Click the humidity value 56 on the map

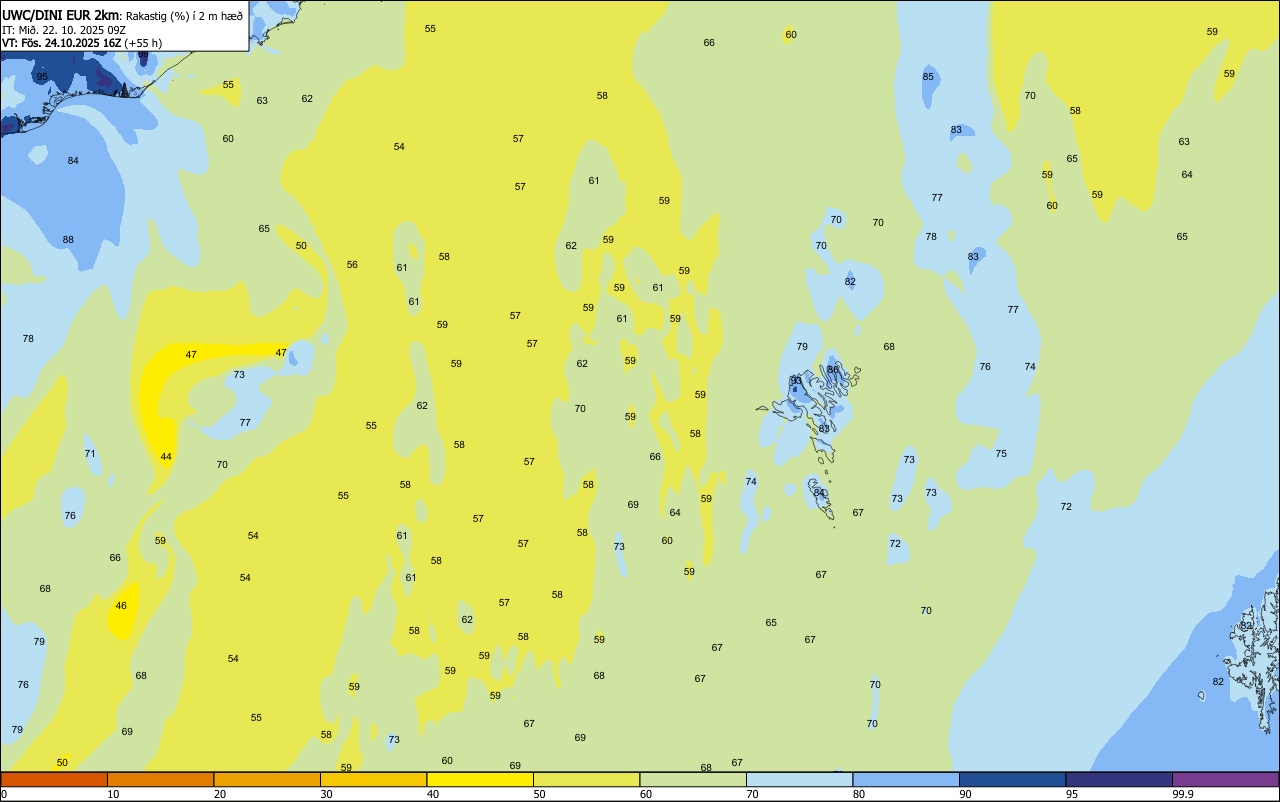352,265
